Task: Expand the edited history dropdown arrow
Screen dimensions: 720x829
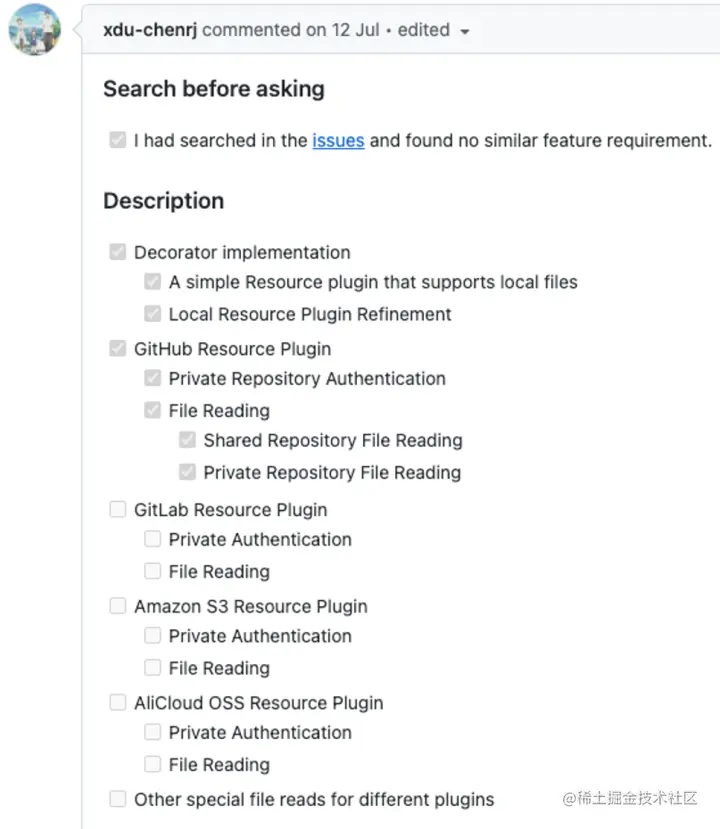Action: (x=464, y=32)
